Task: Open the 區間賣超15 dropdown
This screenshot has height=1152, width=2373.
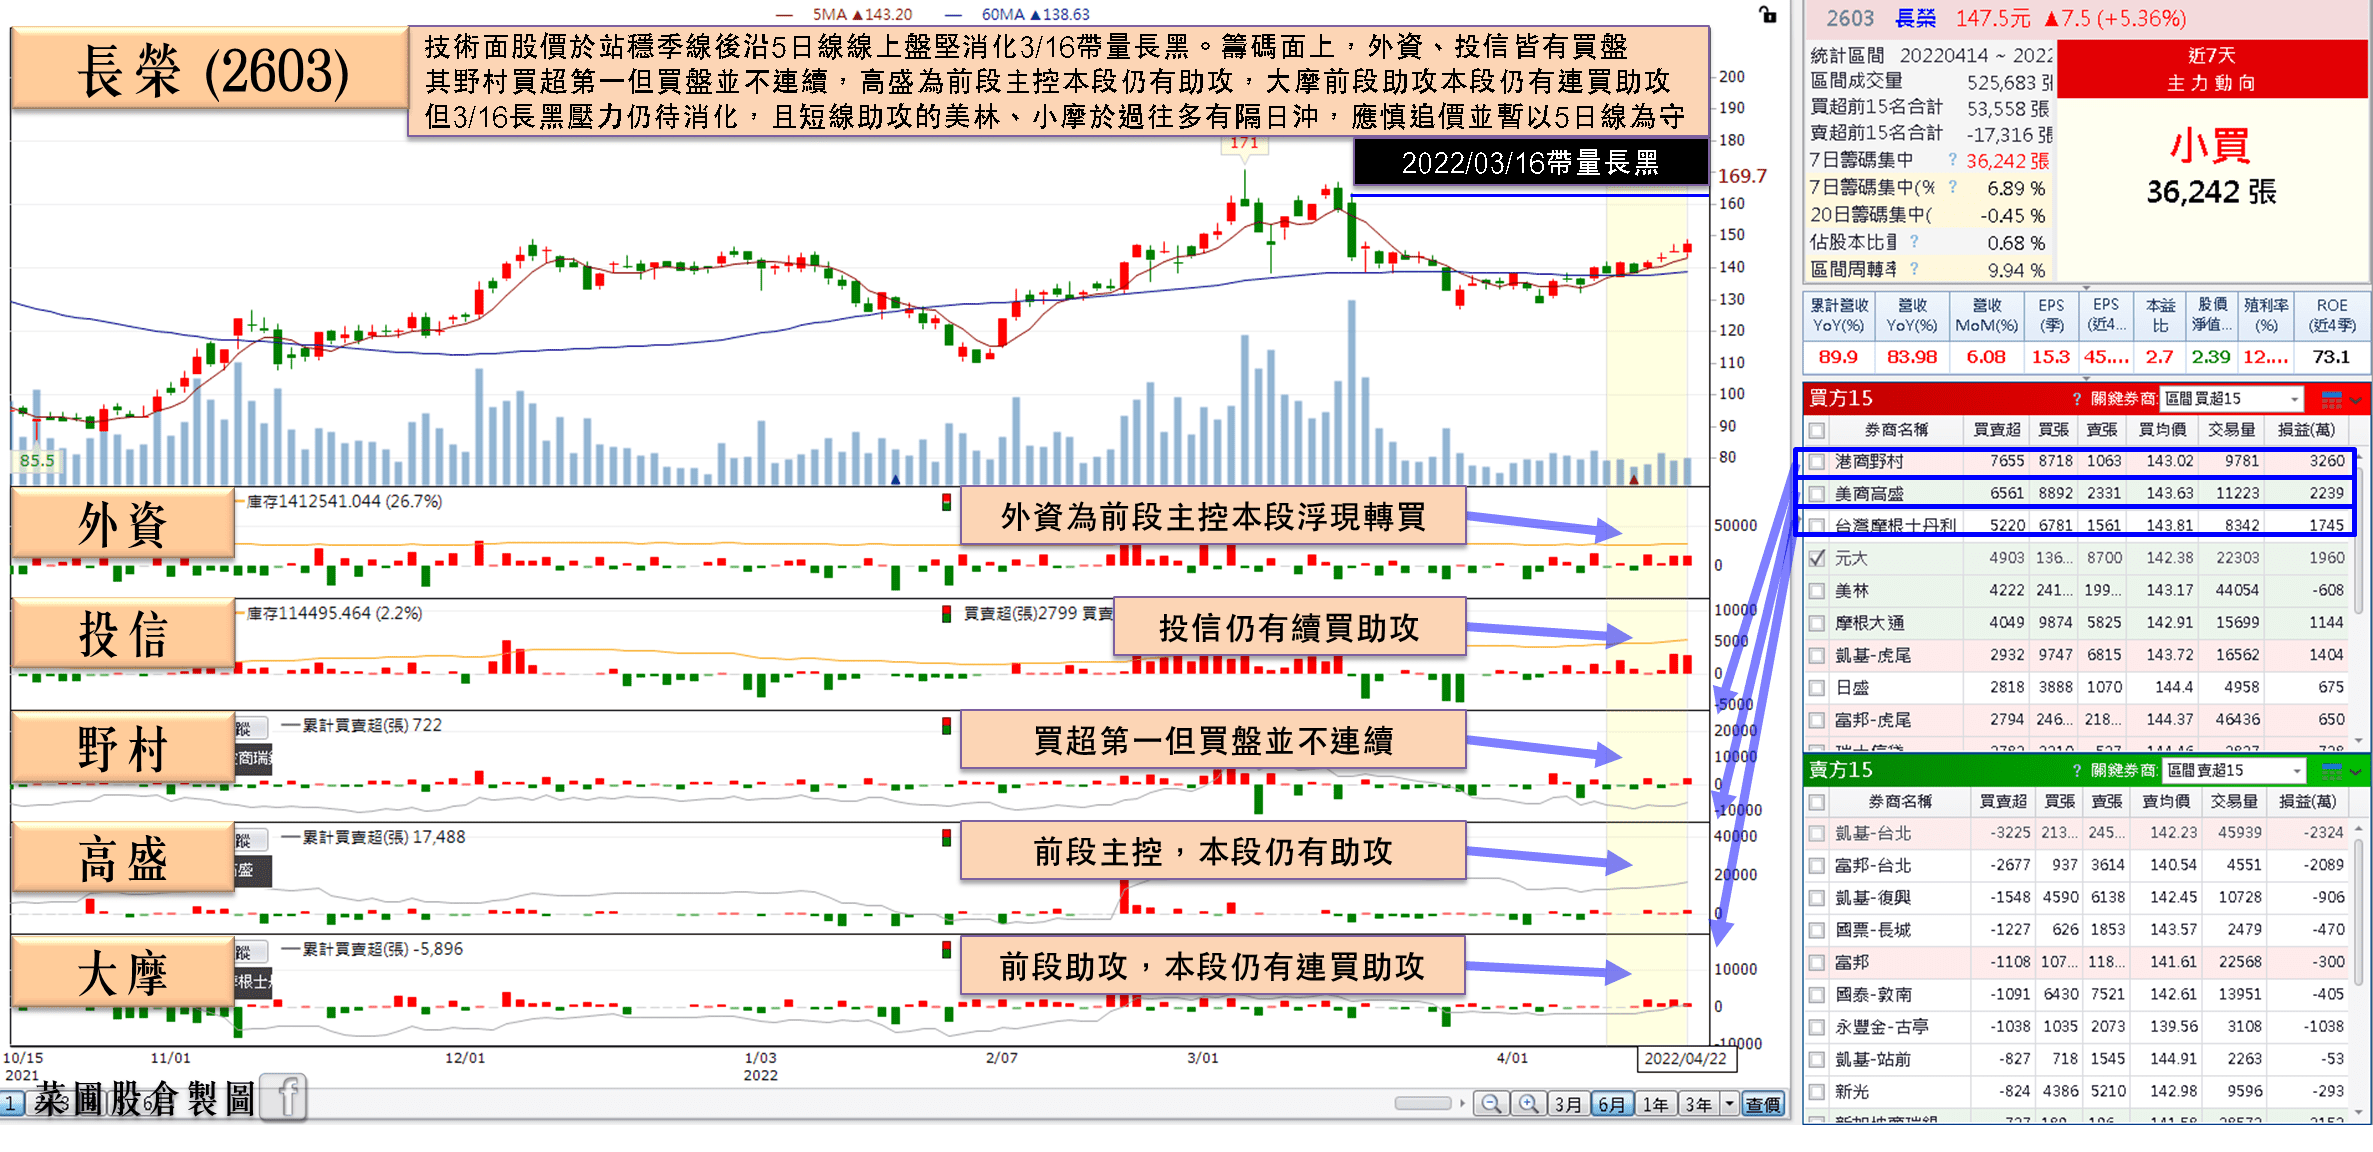Action: point(2234,770)
